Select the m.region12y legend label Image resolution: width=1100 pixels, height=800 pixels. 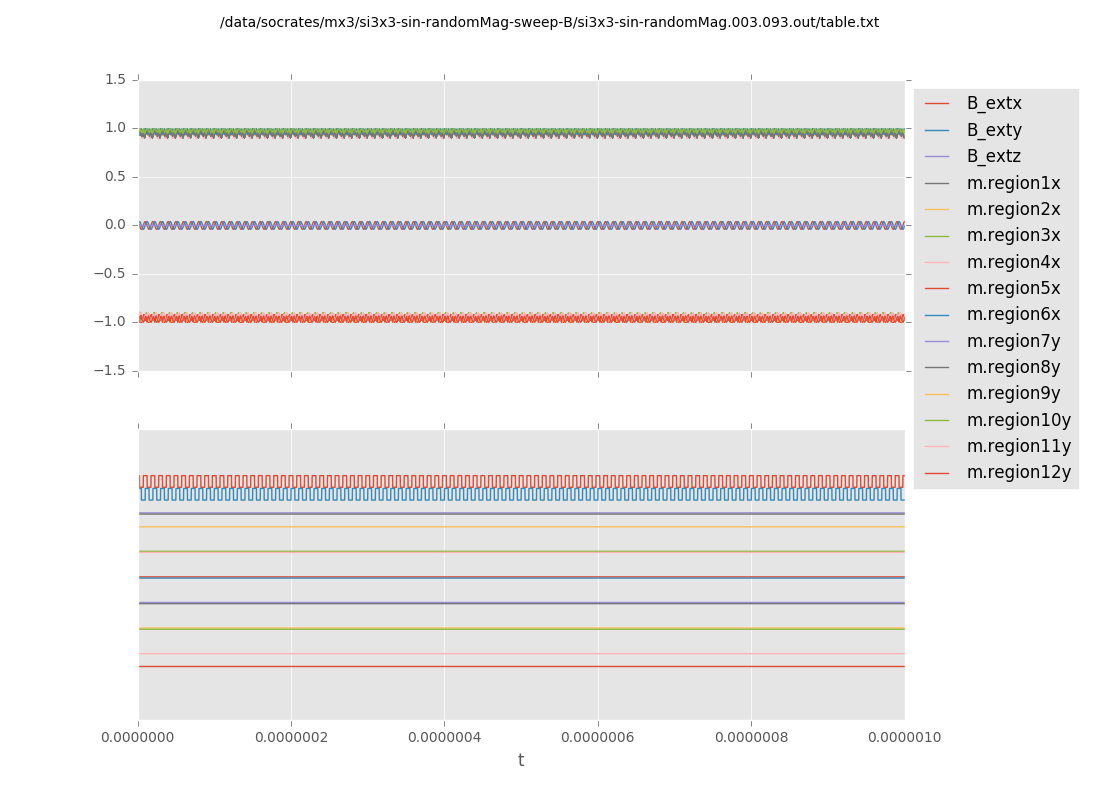(x=1017, y=472)
